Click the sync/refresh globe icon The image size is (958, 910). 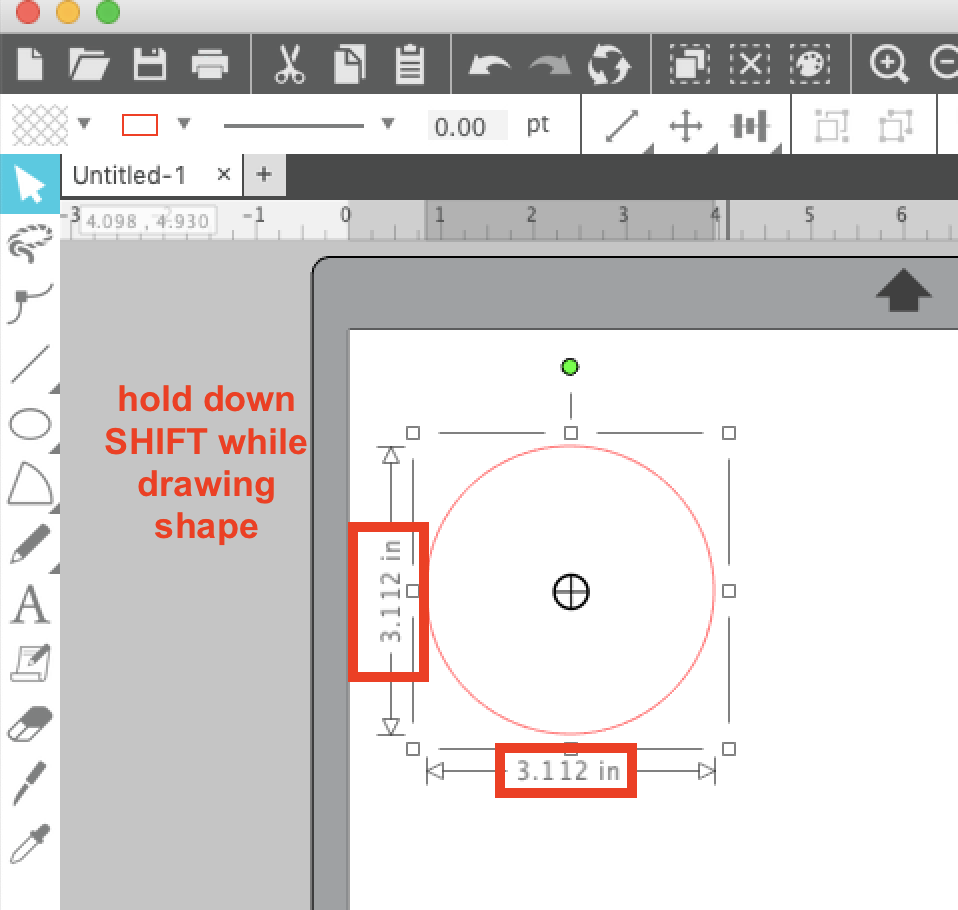(609, 64)
